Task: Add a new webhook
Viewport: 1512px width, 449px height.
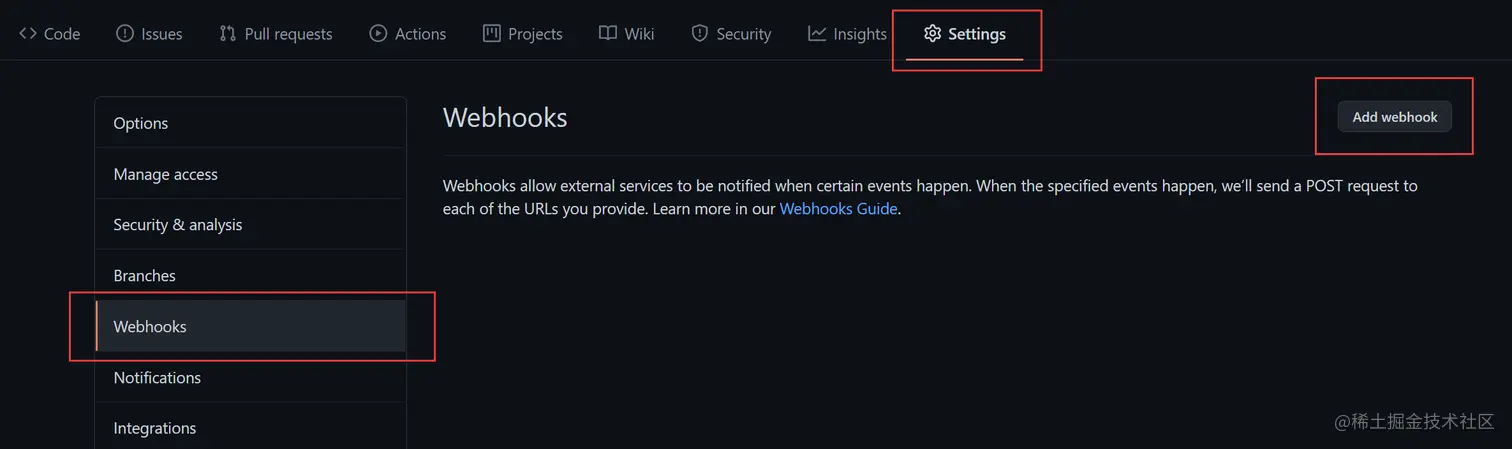Action: [1395, 117]
